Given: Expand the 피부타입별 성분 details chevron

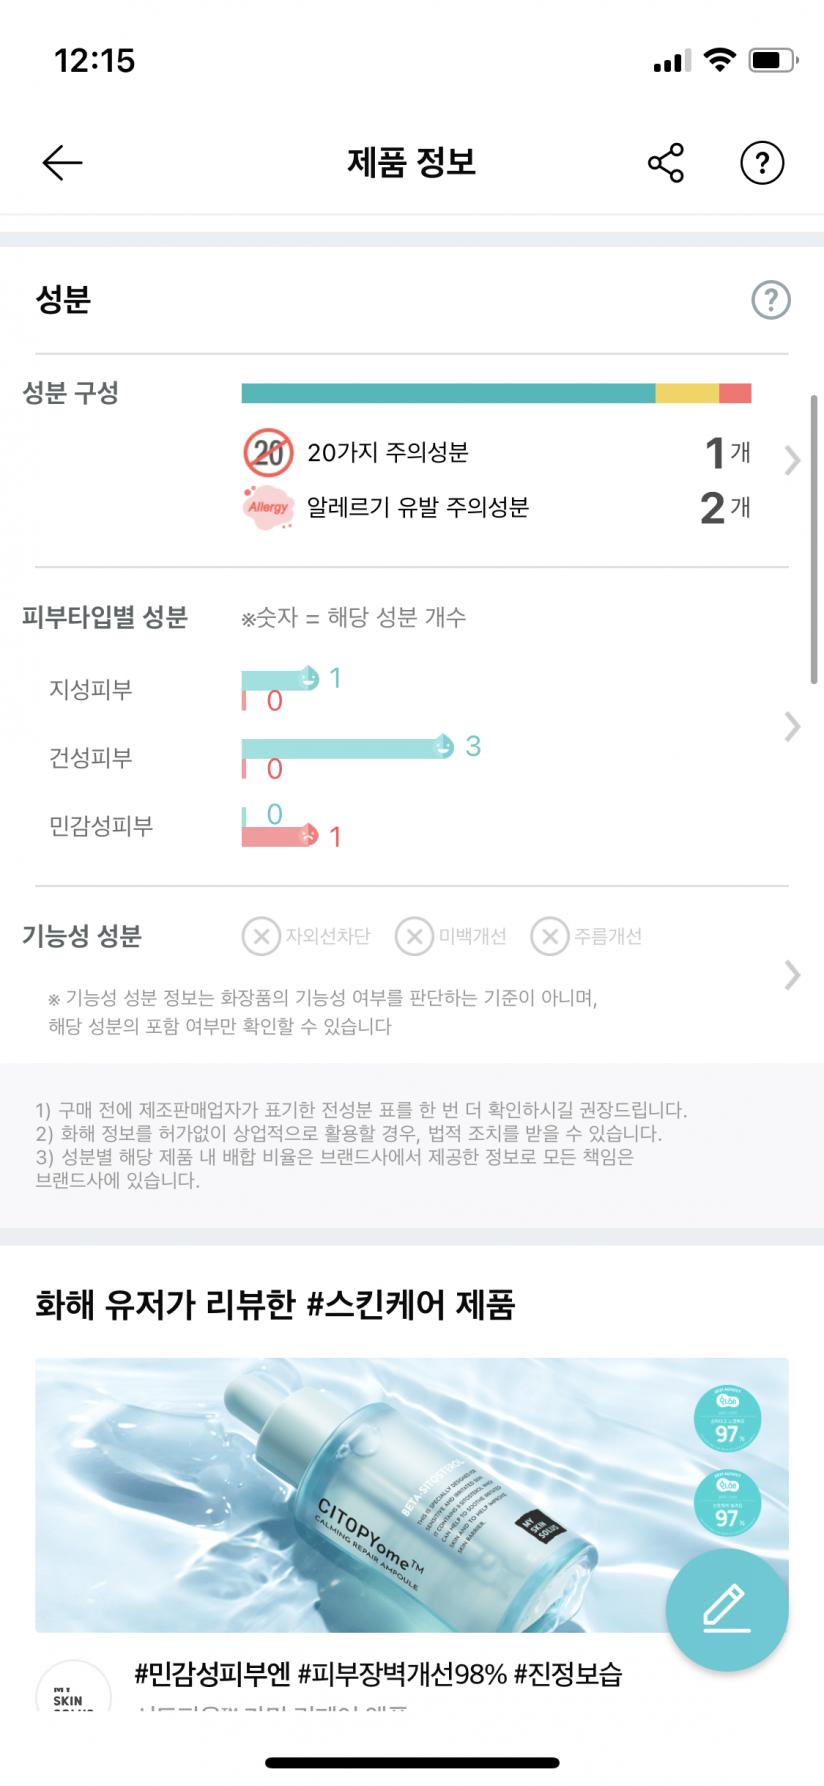Looking at the screenshot, I should pyautogui.click(x=792, y=727).
